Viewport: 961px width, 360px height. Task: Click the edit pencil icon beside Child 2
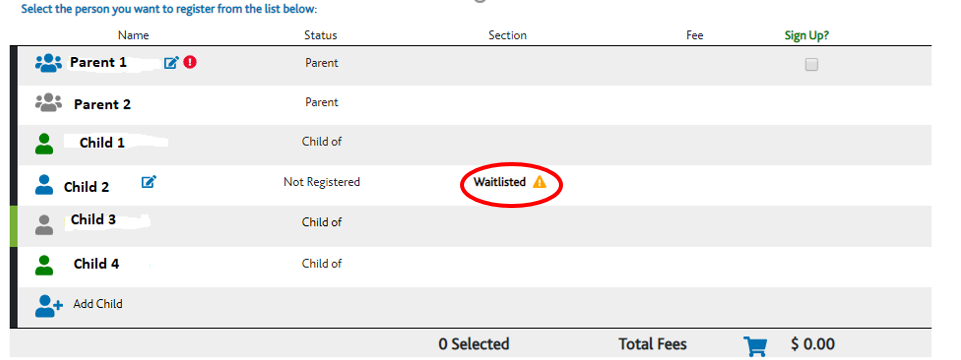tap(149, 182)
